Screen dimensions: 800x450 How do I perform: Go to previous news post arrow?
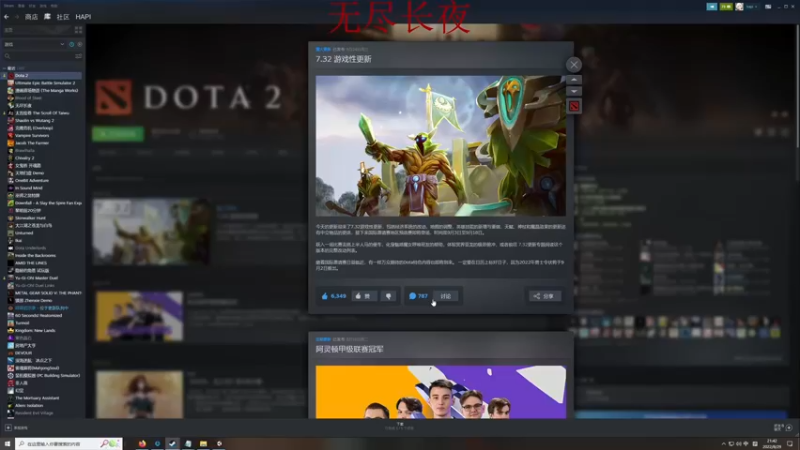(x=573, y=80)
